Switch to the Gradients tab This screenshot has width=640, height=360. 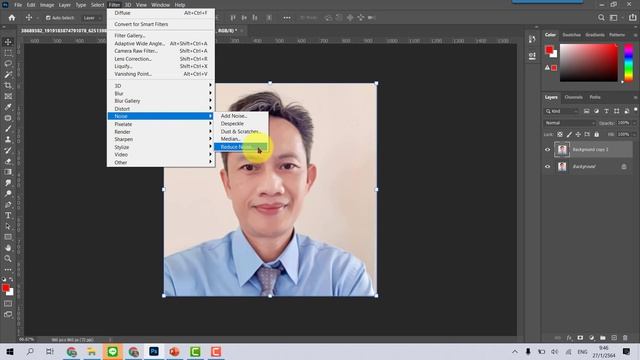coord(595,35)
